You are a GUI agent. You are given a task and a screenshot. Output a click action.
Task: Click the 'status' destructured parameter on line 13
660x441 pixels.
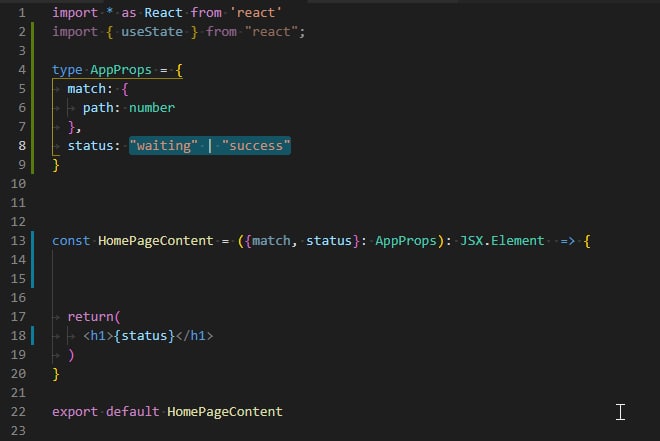(x=329, y=241)
